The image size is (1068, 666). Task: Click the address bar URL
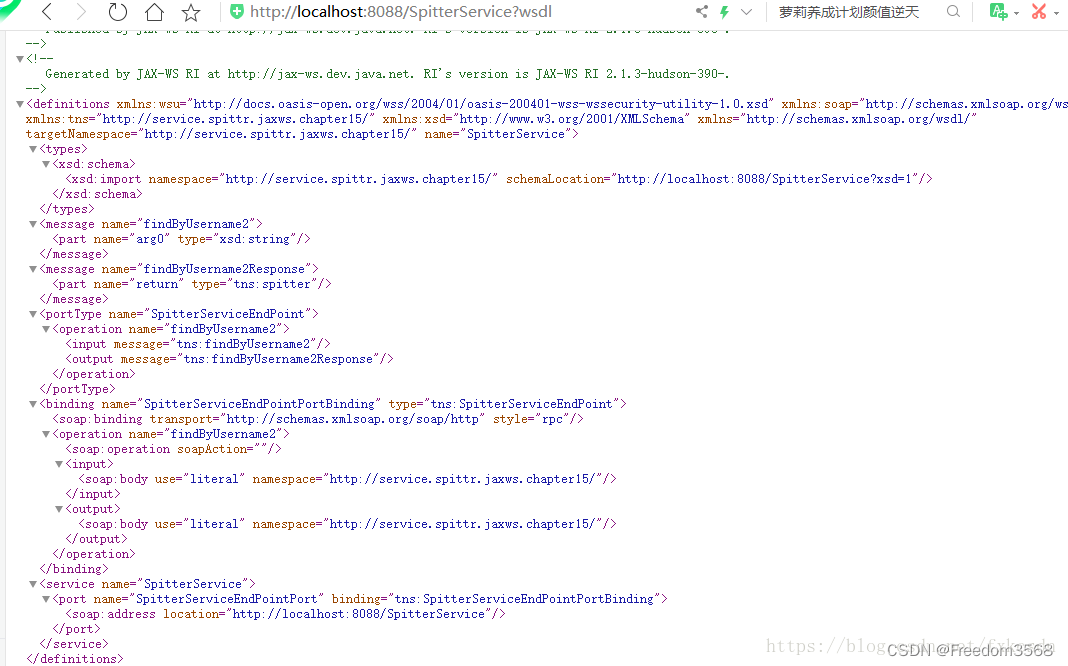click(400, 11)
